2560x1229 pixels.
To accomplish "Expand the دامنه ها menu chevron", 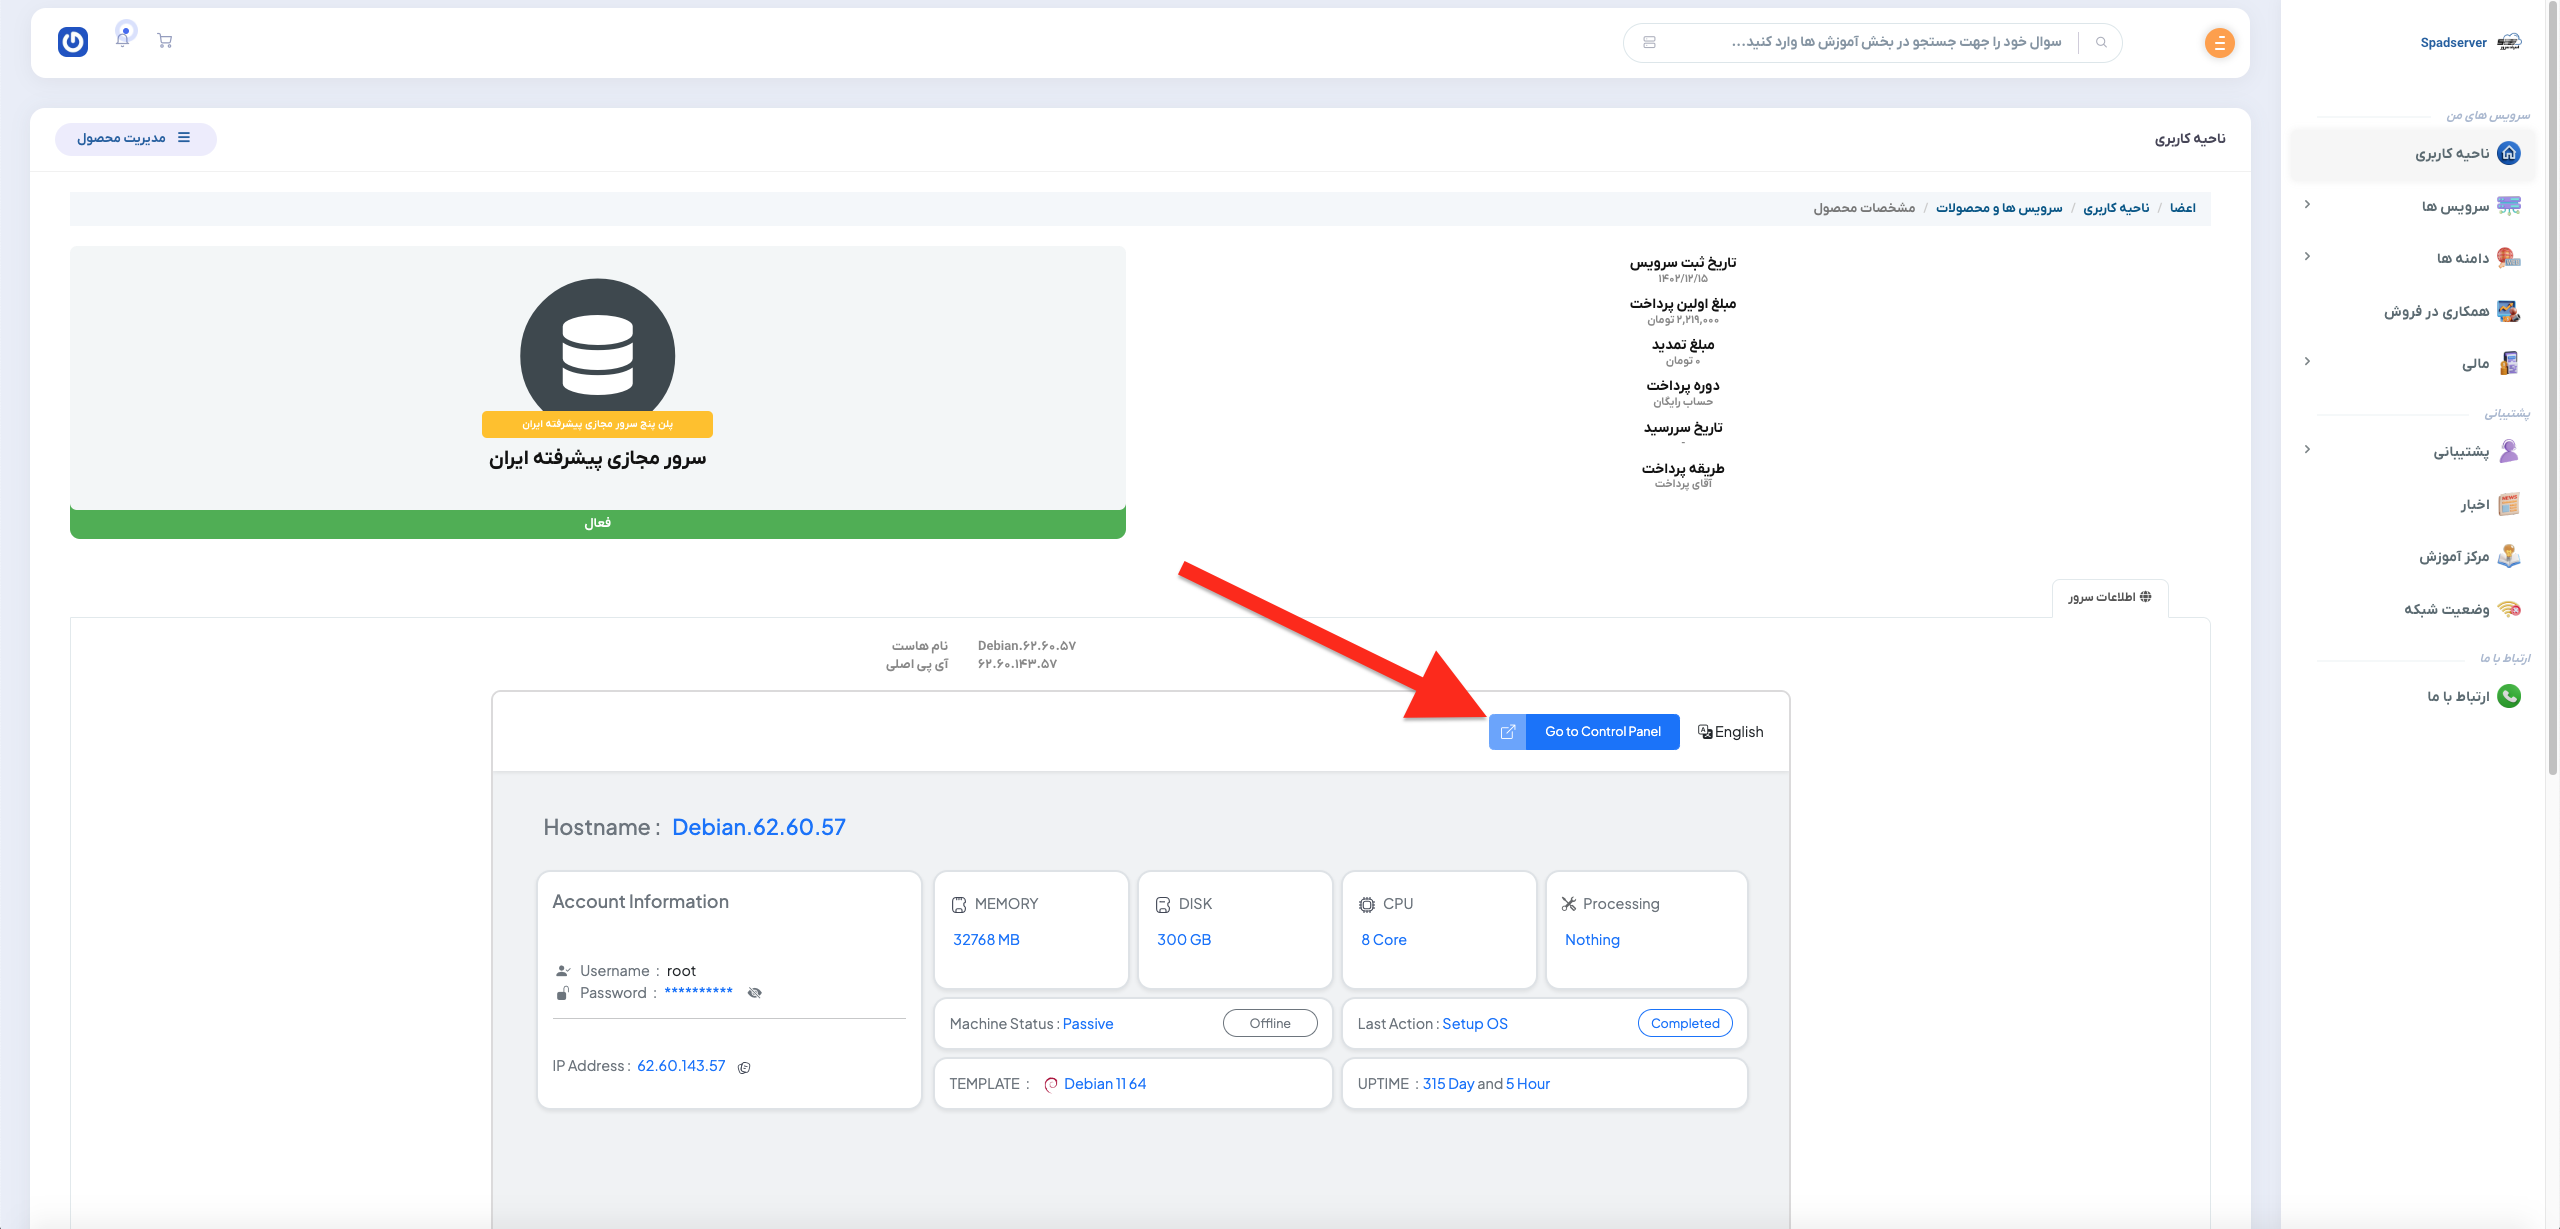I will point(2307,256).
